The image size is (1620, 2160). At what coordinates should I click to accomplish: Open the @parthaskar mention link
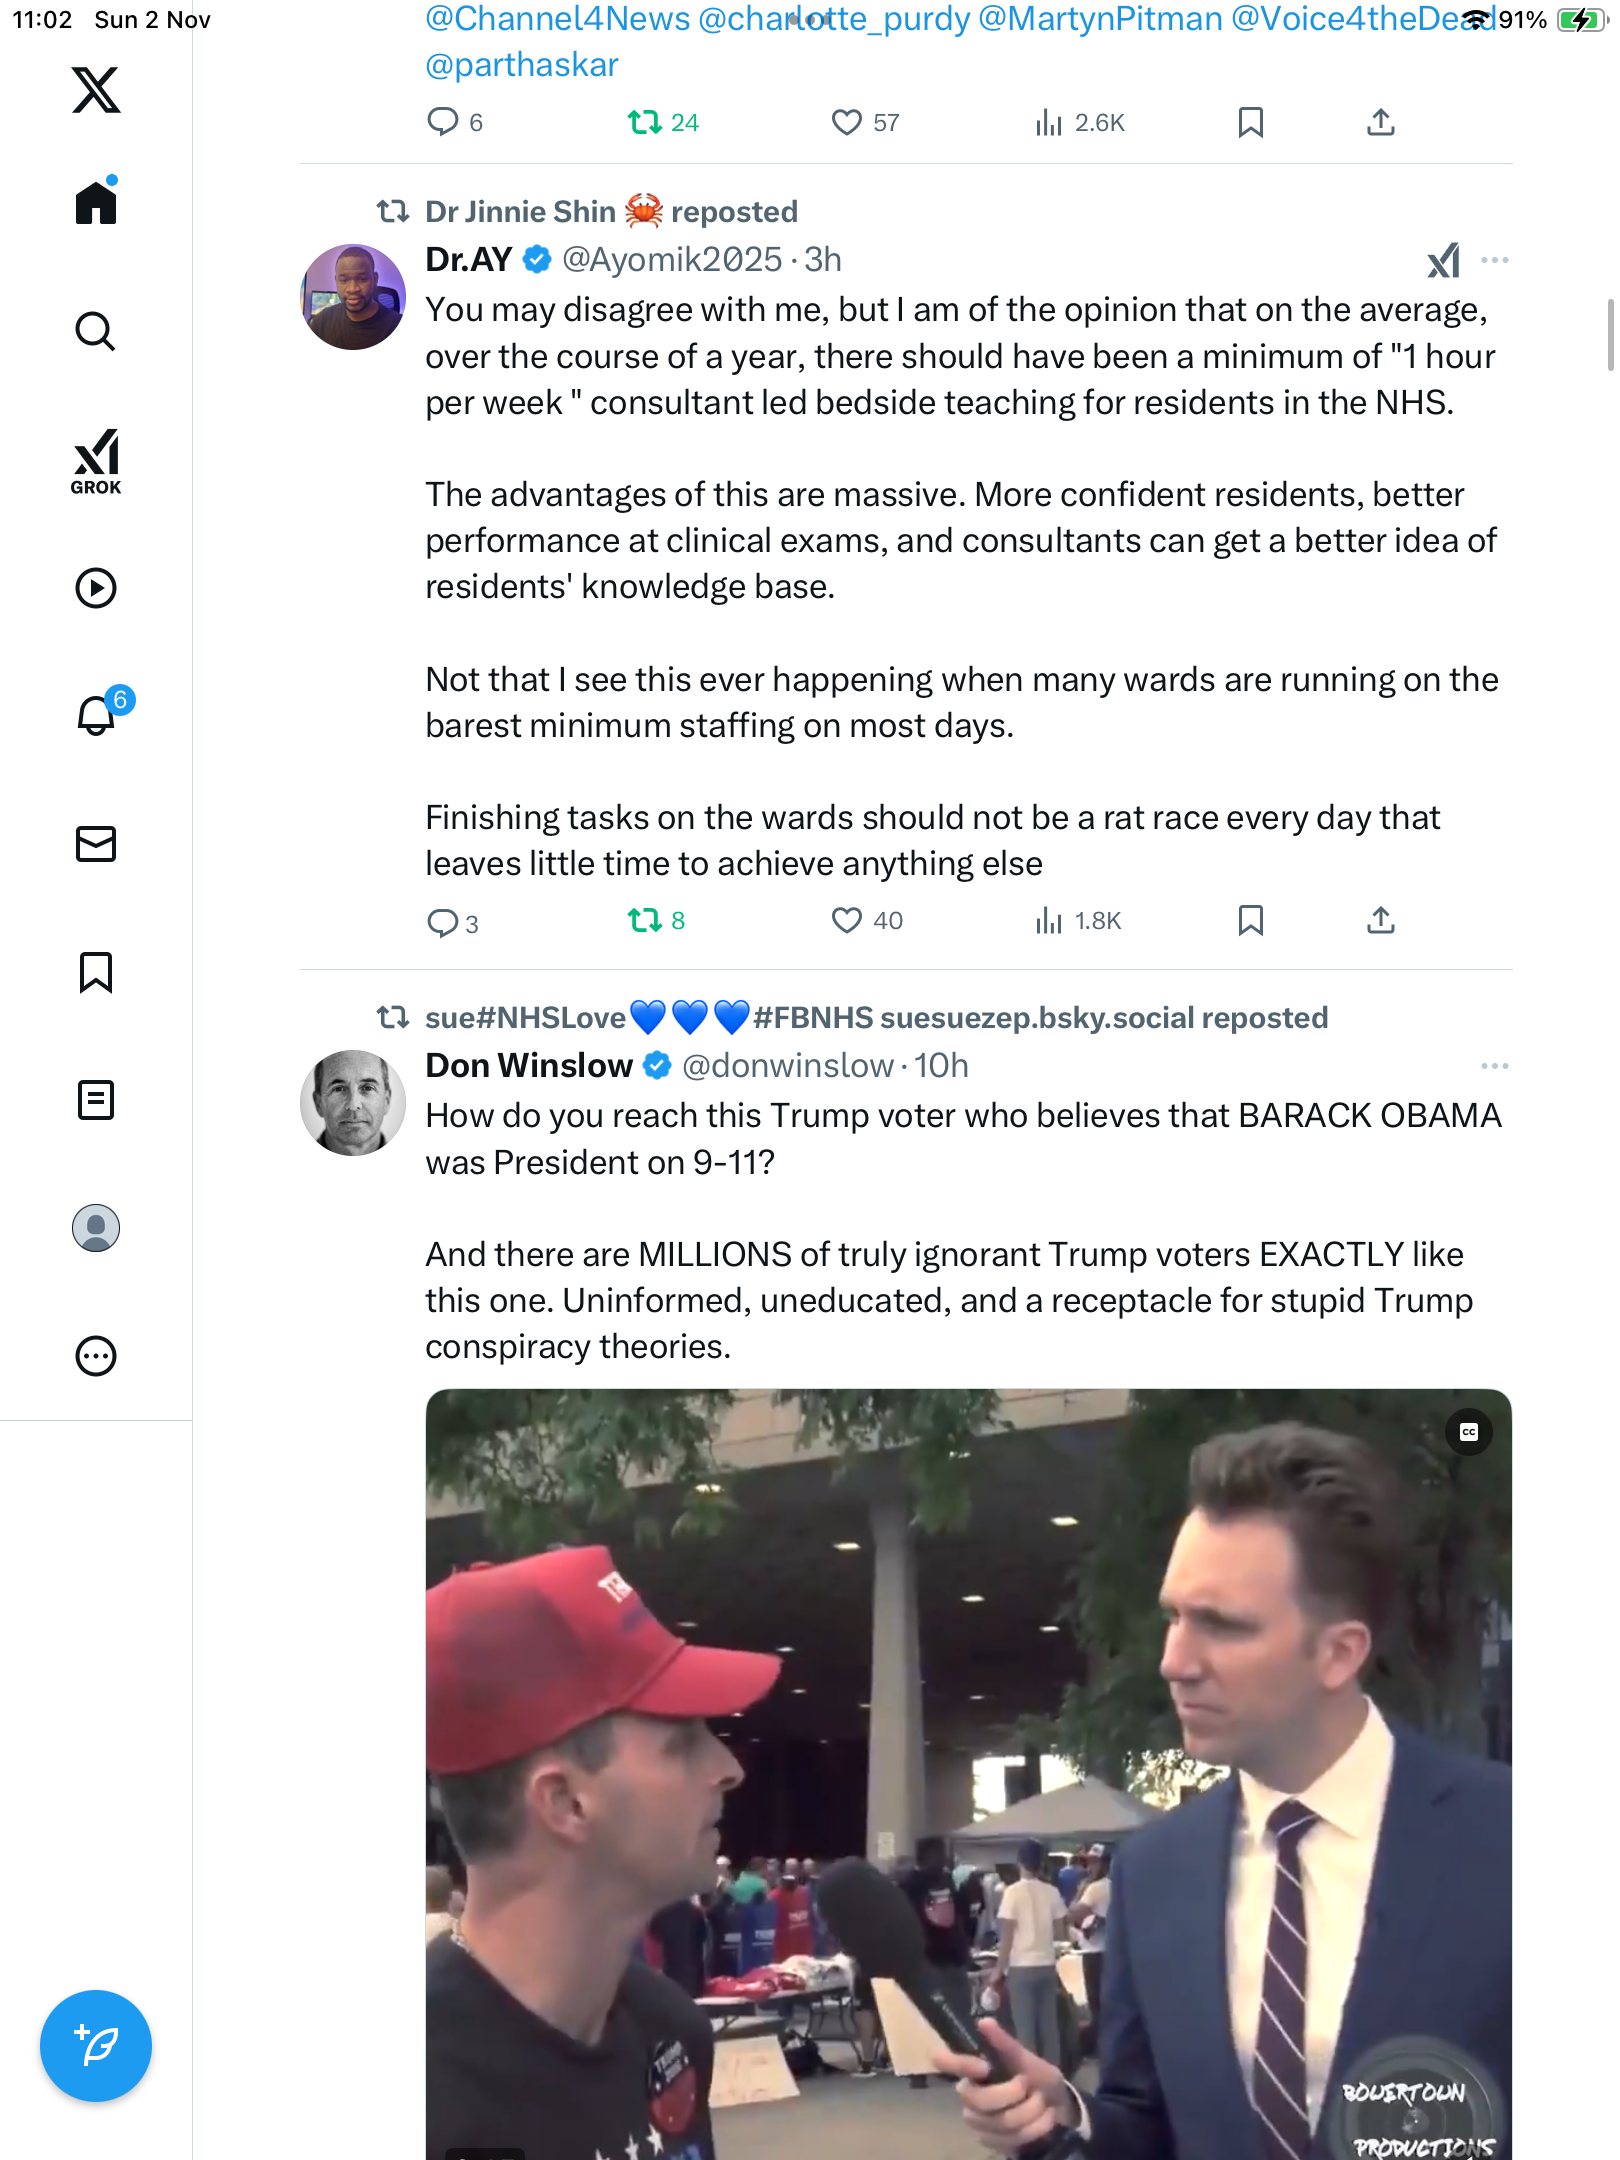[x=521, y=65]
